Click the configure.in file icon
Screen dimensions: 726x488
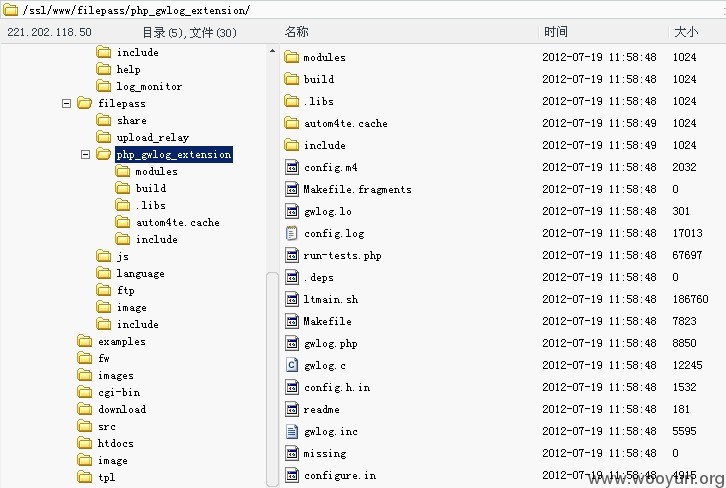tap(292, 475)
